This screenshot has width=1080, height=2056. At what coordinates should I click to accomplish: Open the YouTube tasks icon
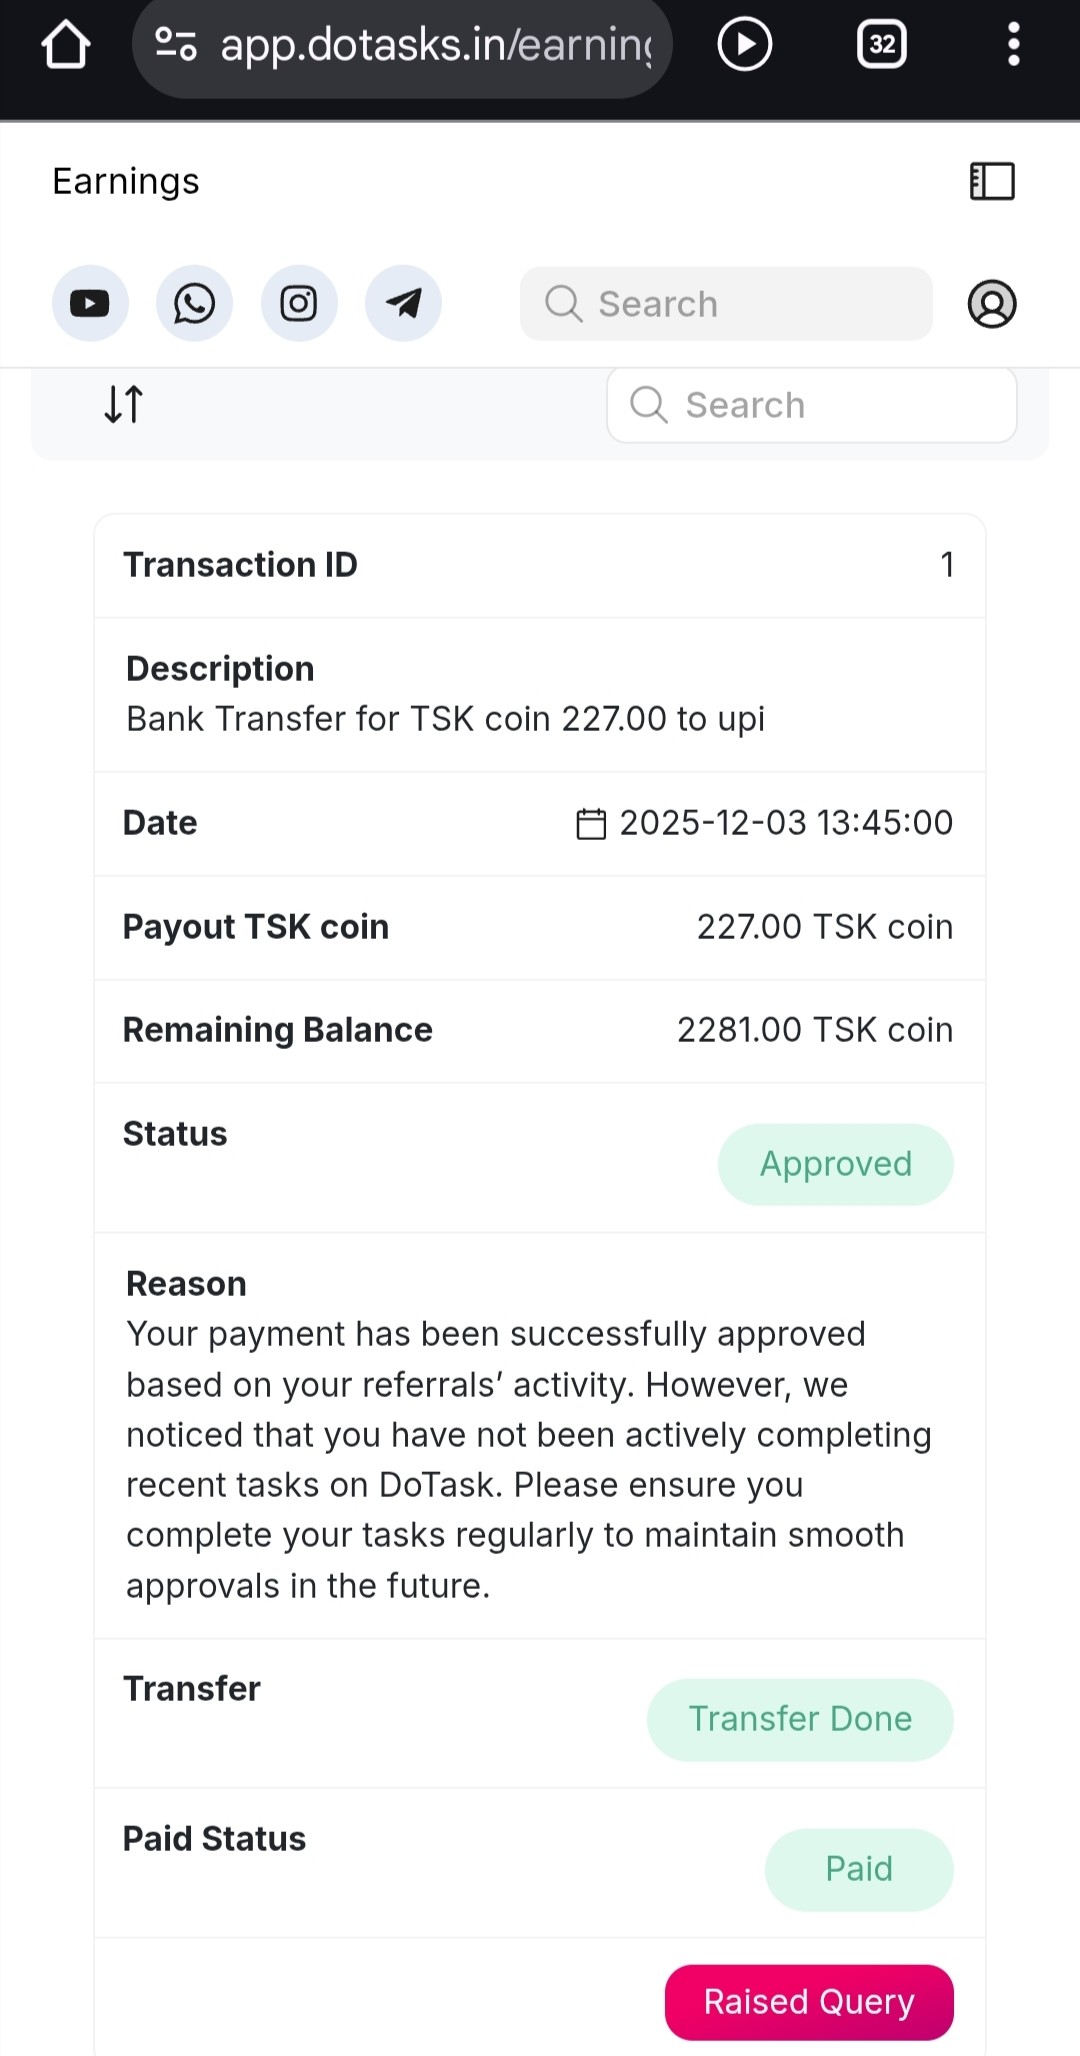coord(90,303)
